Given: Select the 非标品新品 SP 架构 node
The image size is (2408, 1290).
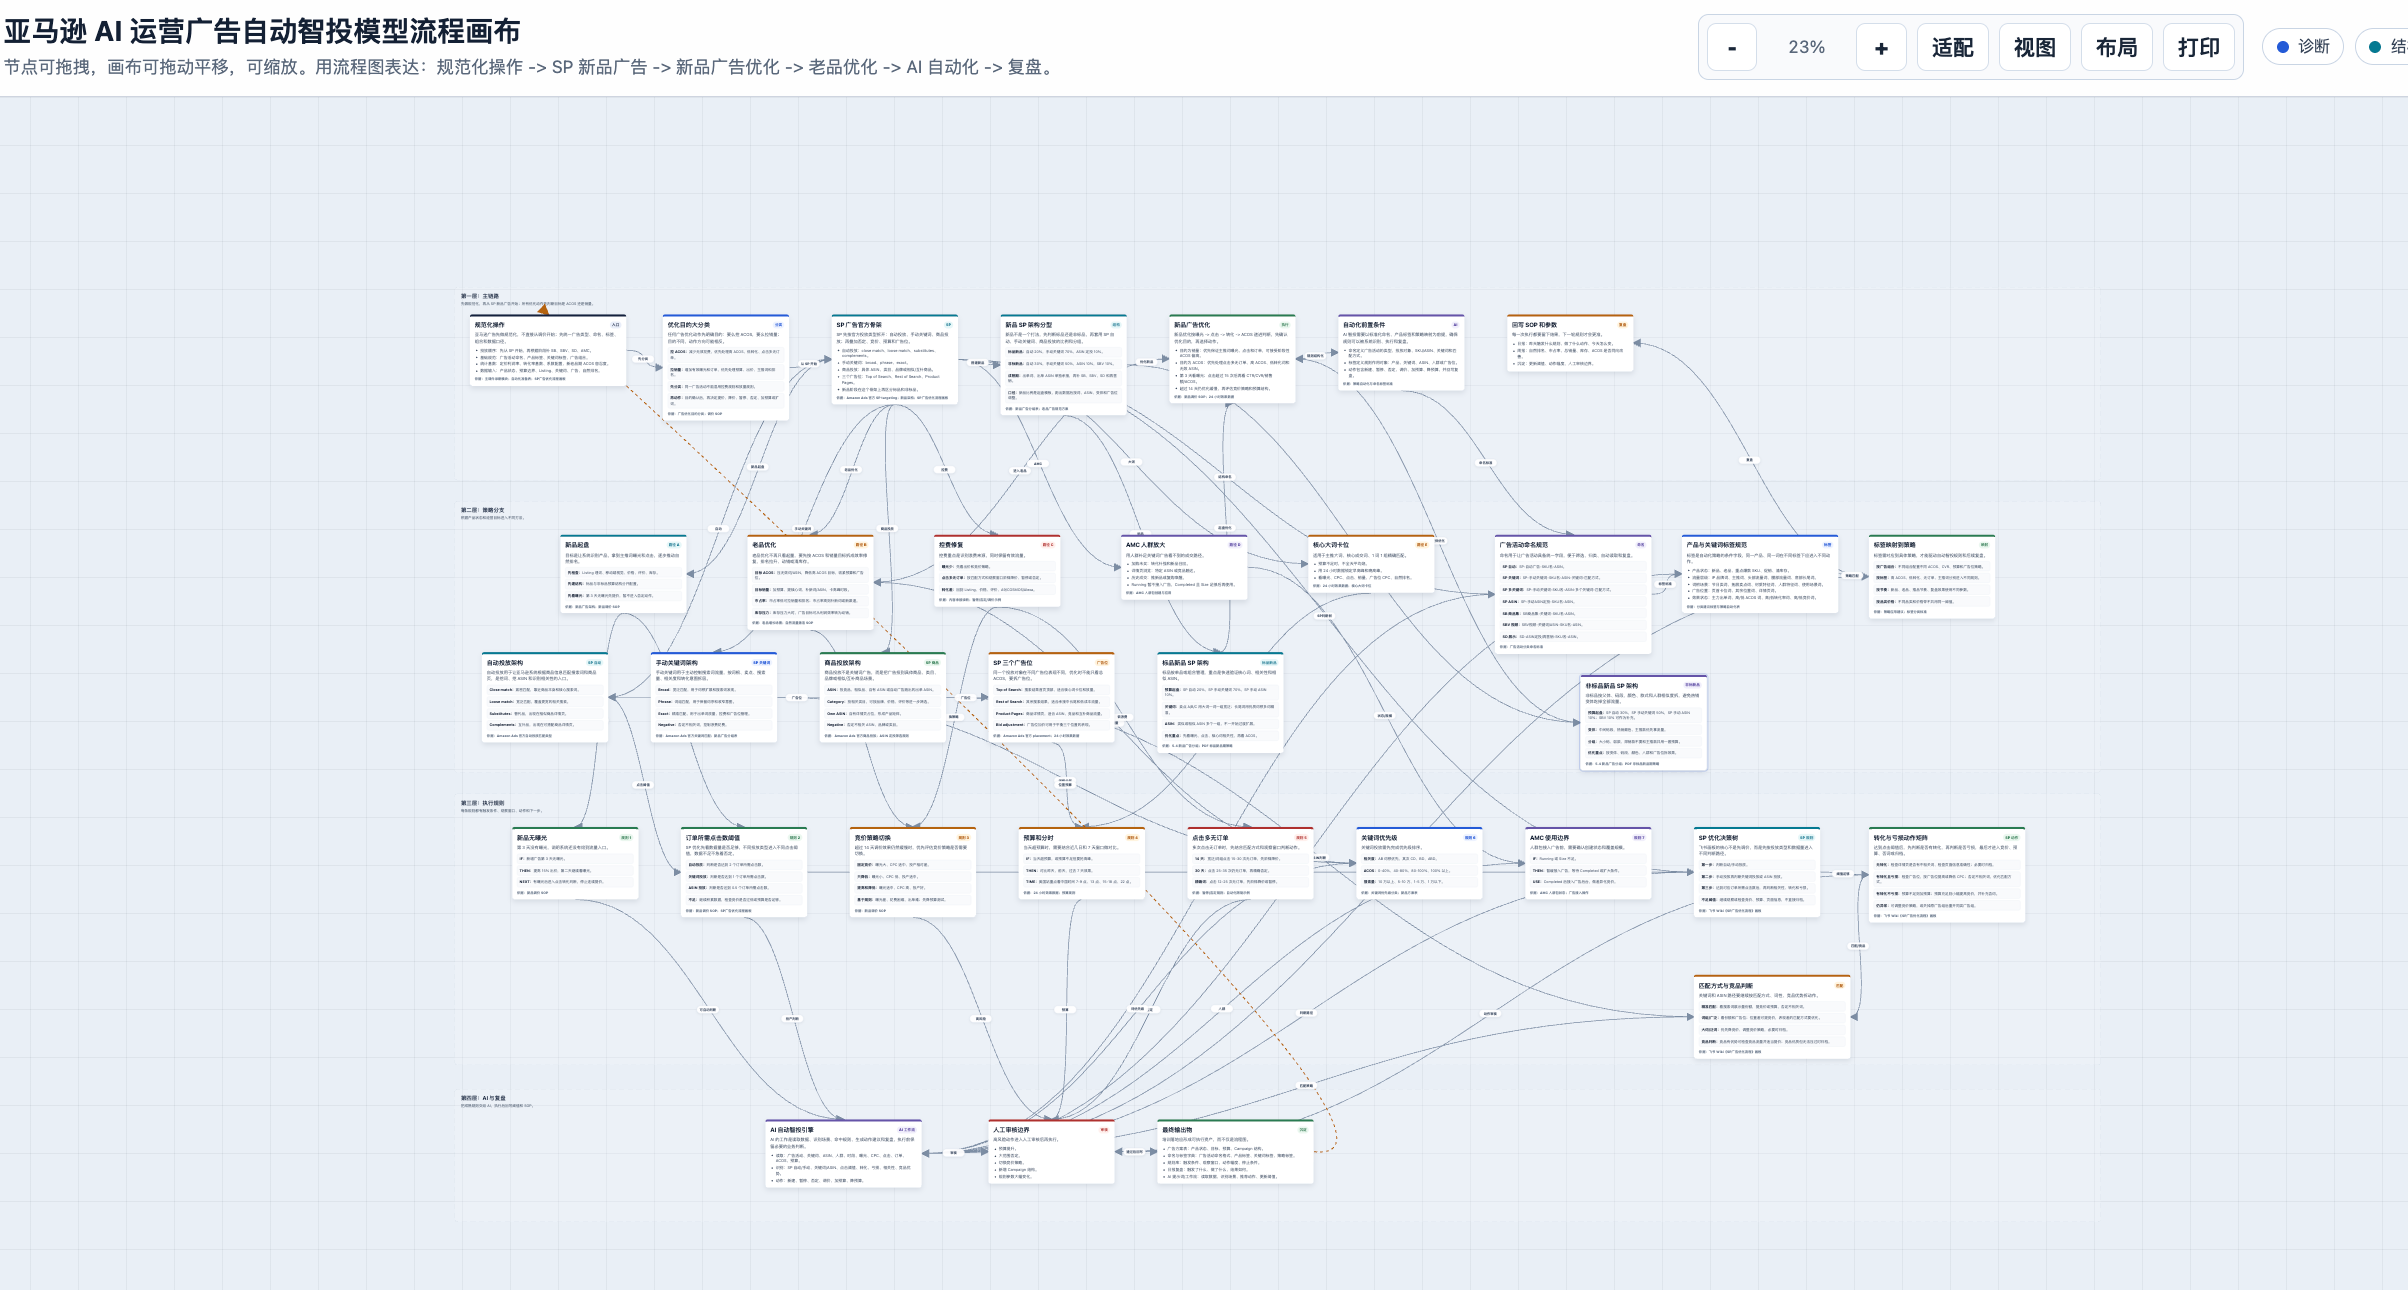Looking at the screenshot, I should 1644,723.
